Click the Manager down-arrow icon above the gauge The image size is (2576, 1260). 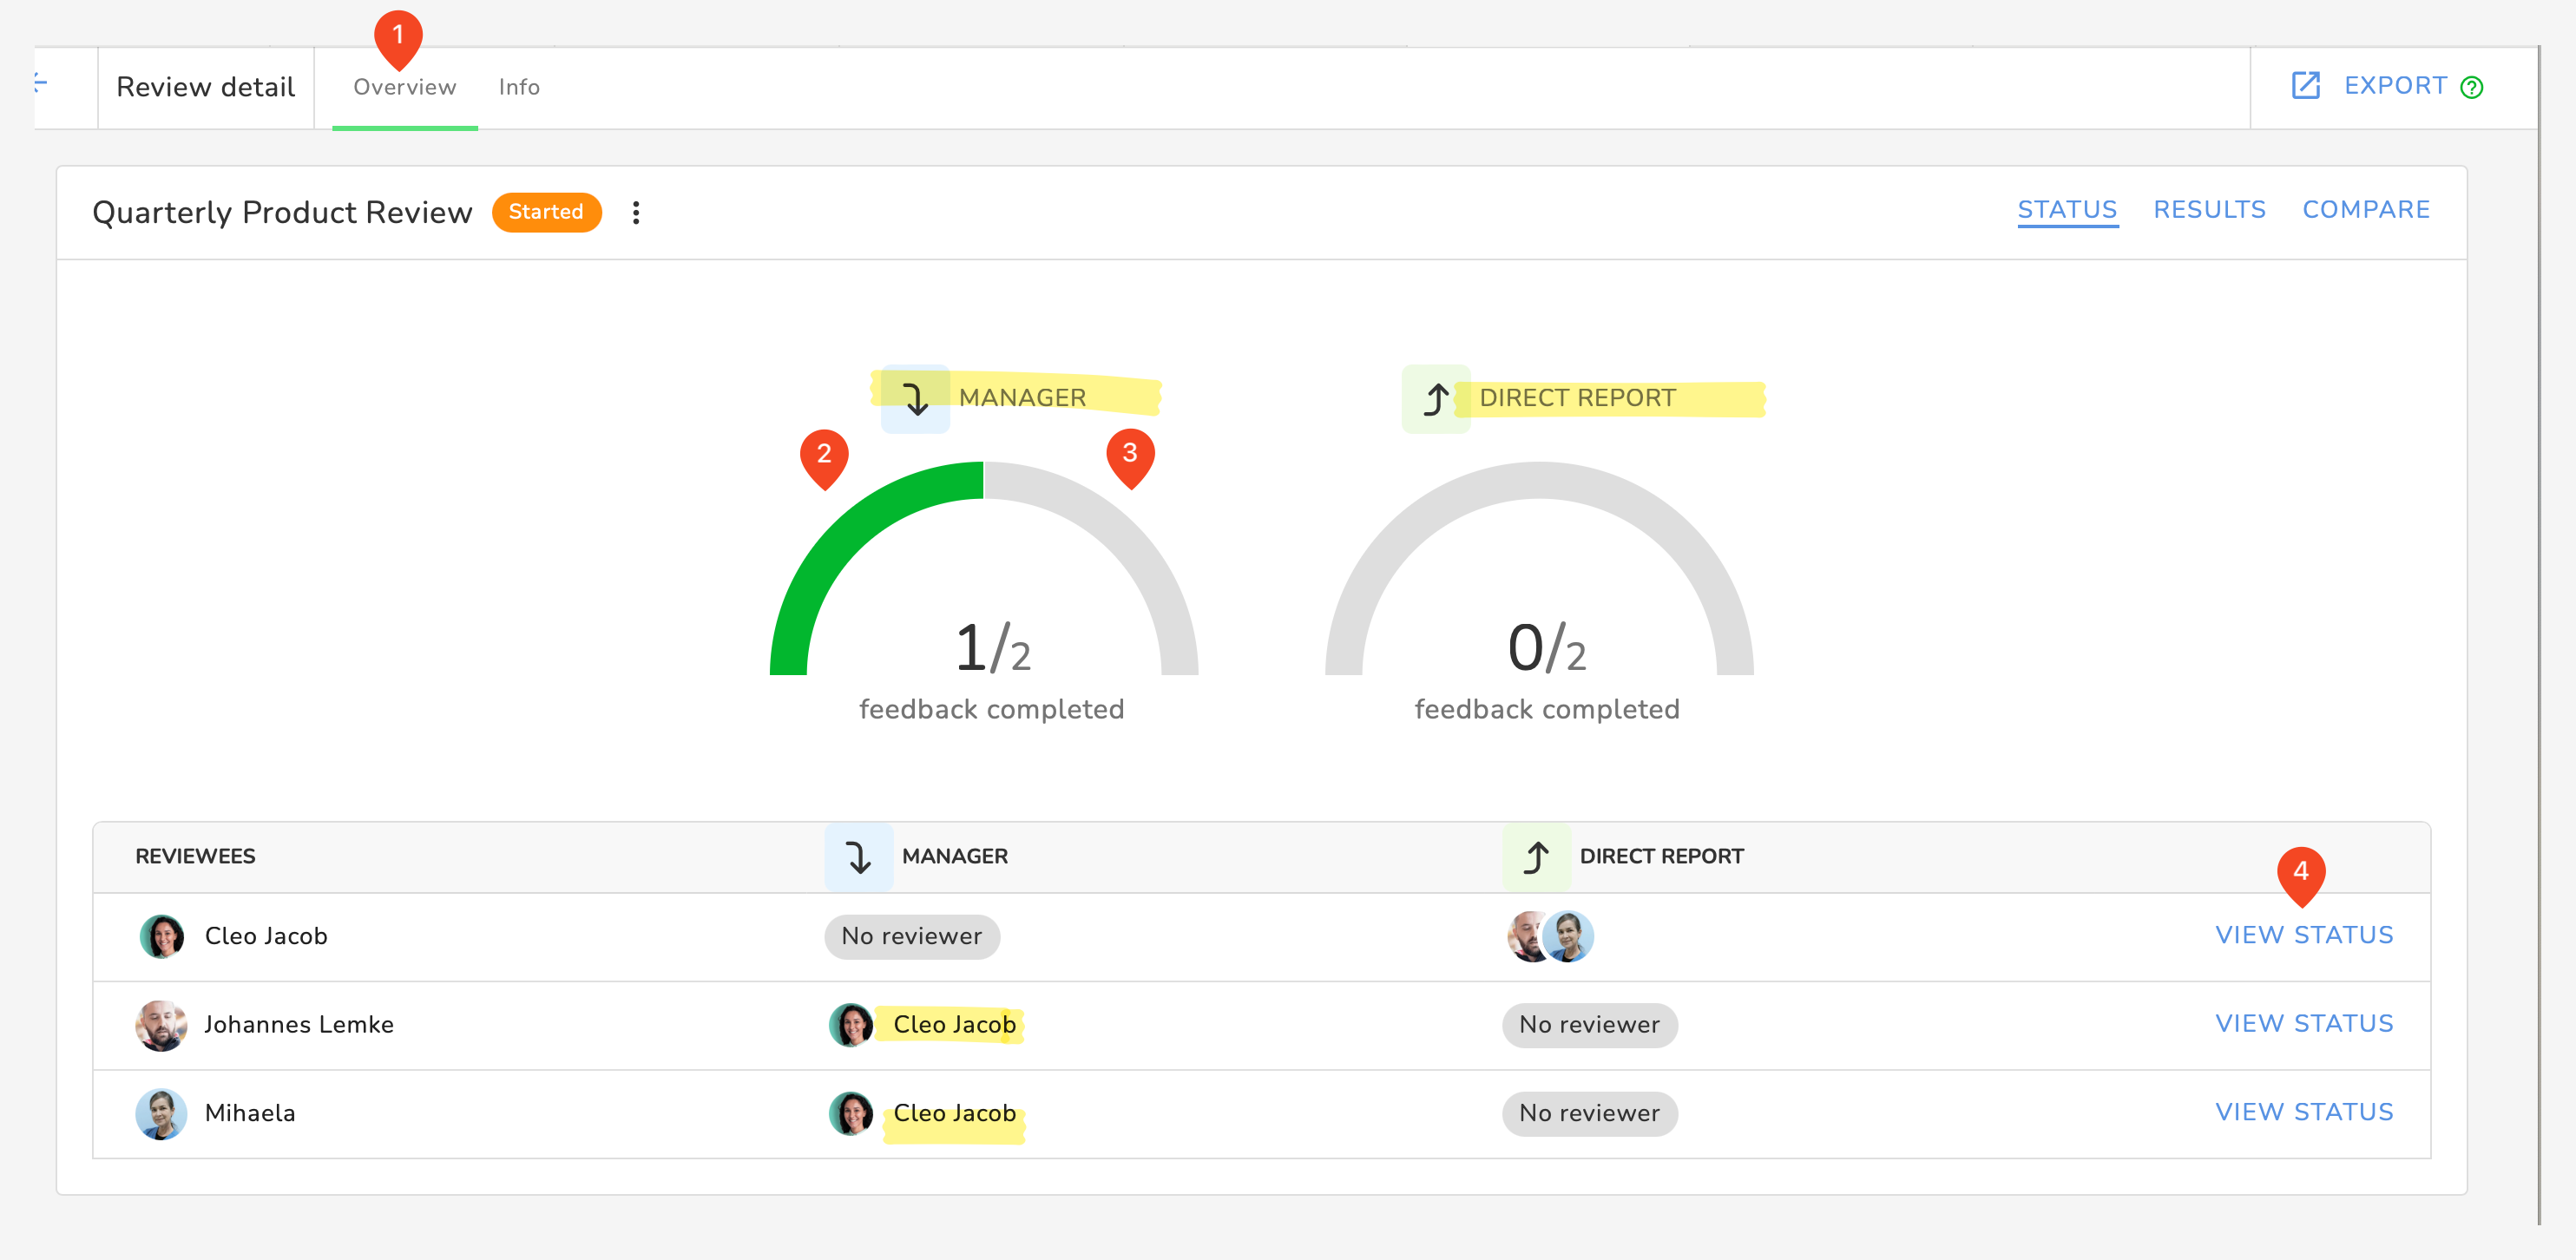pyautogui.click(x=915, y=398)
